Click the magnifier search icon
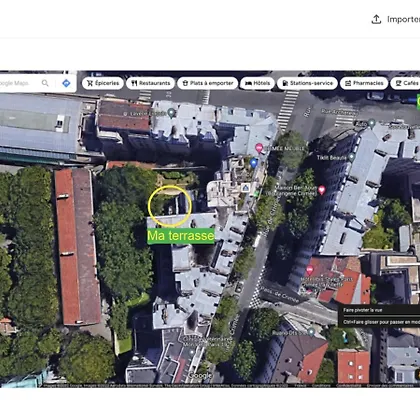The image size is (420, 420). coord(45,83)
